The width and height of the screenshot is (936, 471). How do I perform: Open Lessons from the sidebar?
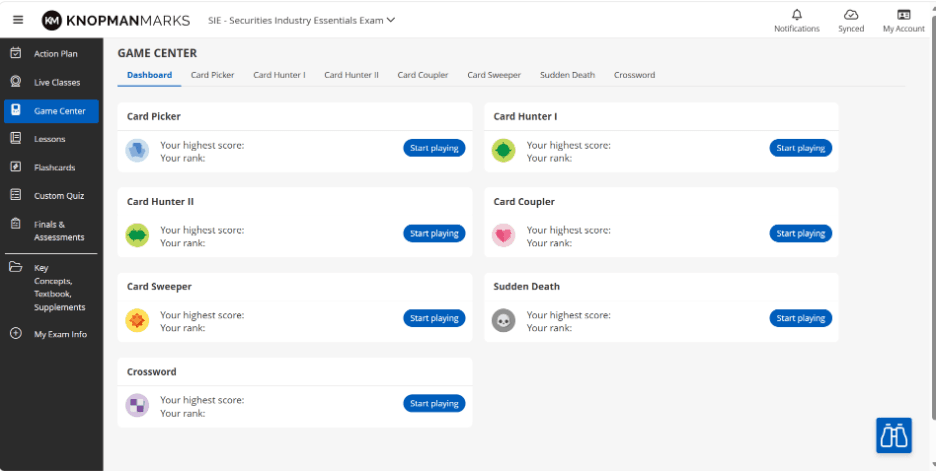coord(51,139)
